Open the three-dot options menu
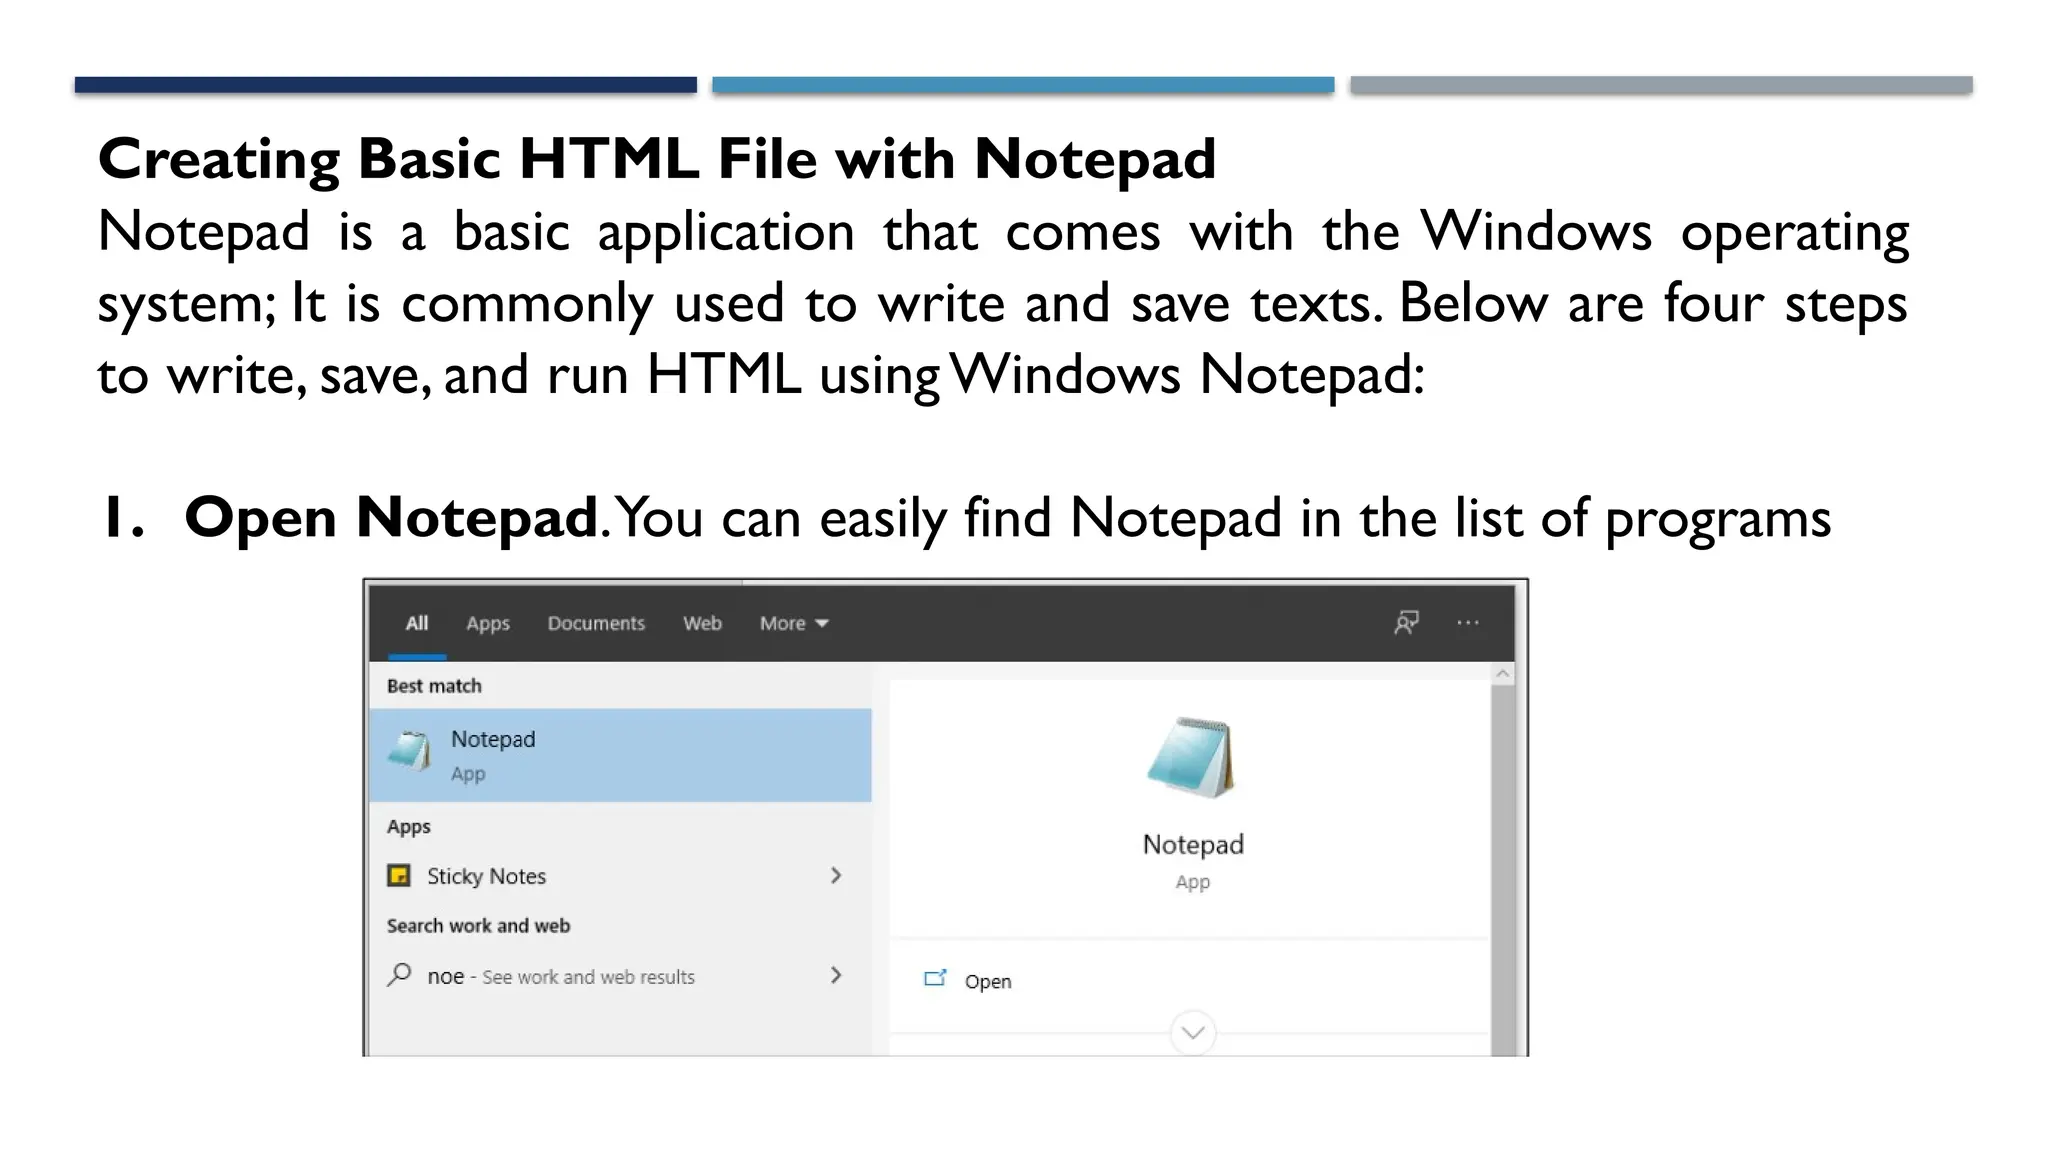 [1468, 623]
